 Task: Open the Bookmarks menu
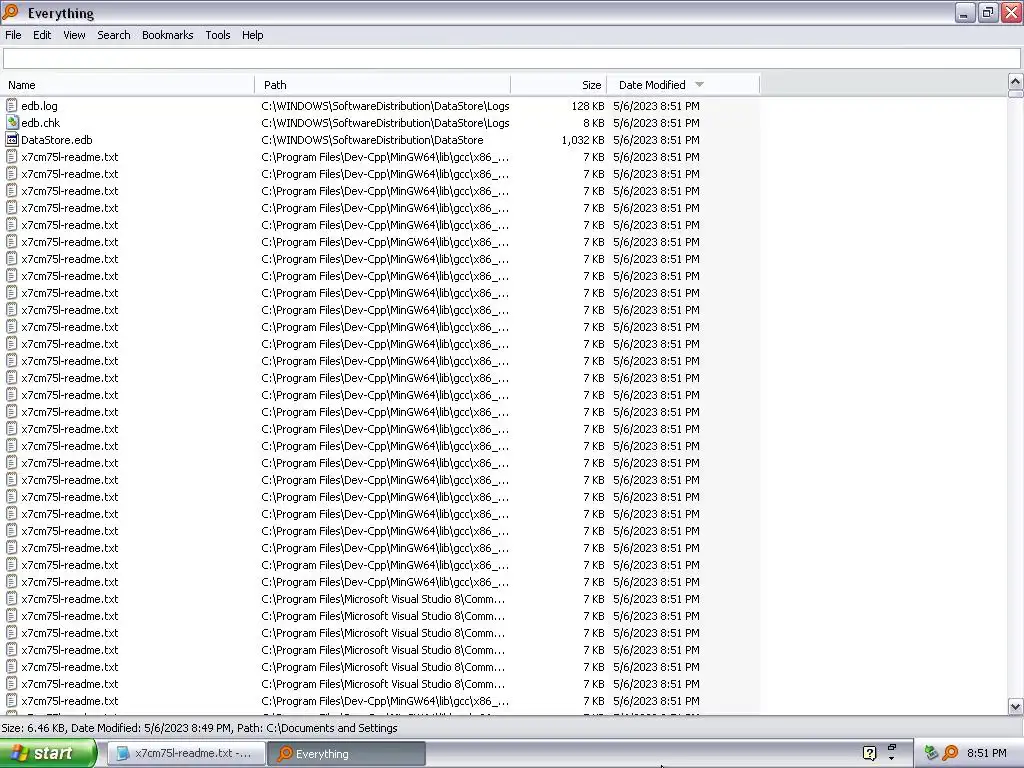(x=167, y=35)
